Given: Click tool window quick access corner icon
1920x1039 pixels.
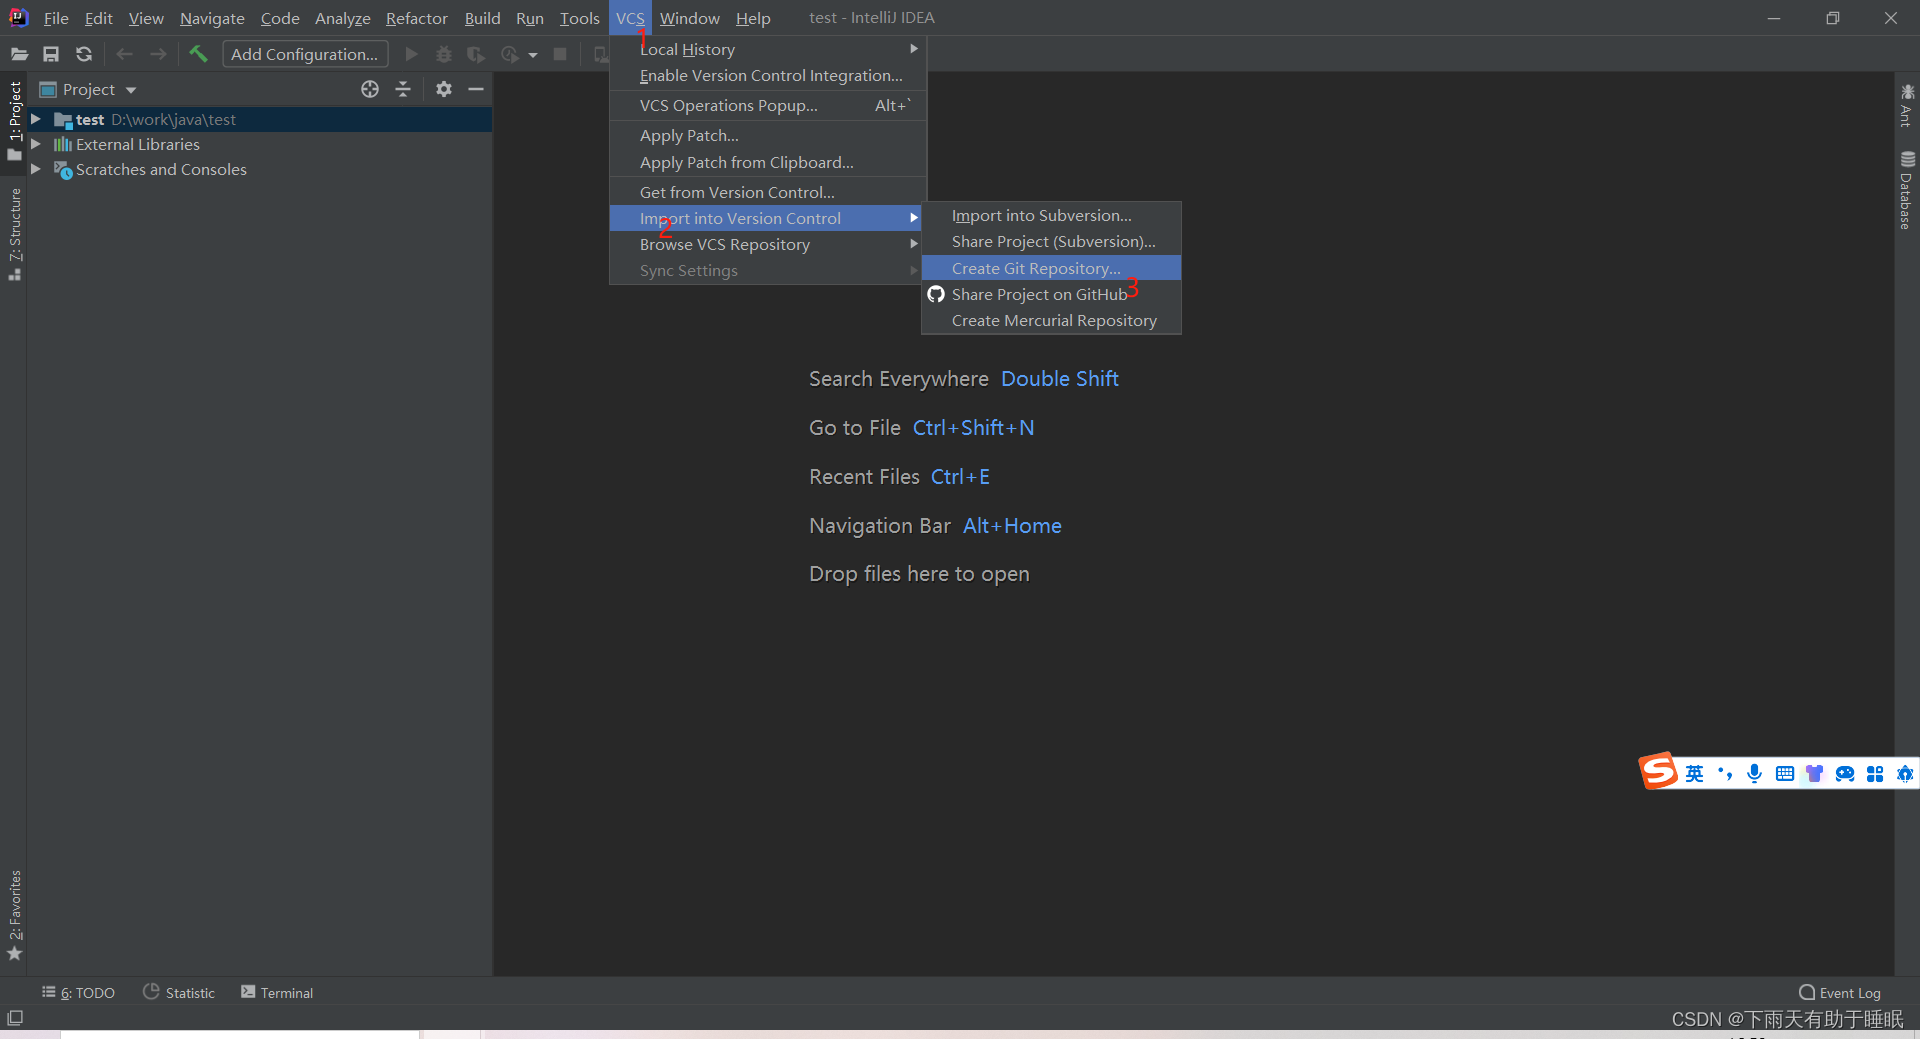Looking at the screenshot, I should tap(15, 1018).
